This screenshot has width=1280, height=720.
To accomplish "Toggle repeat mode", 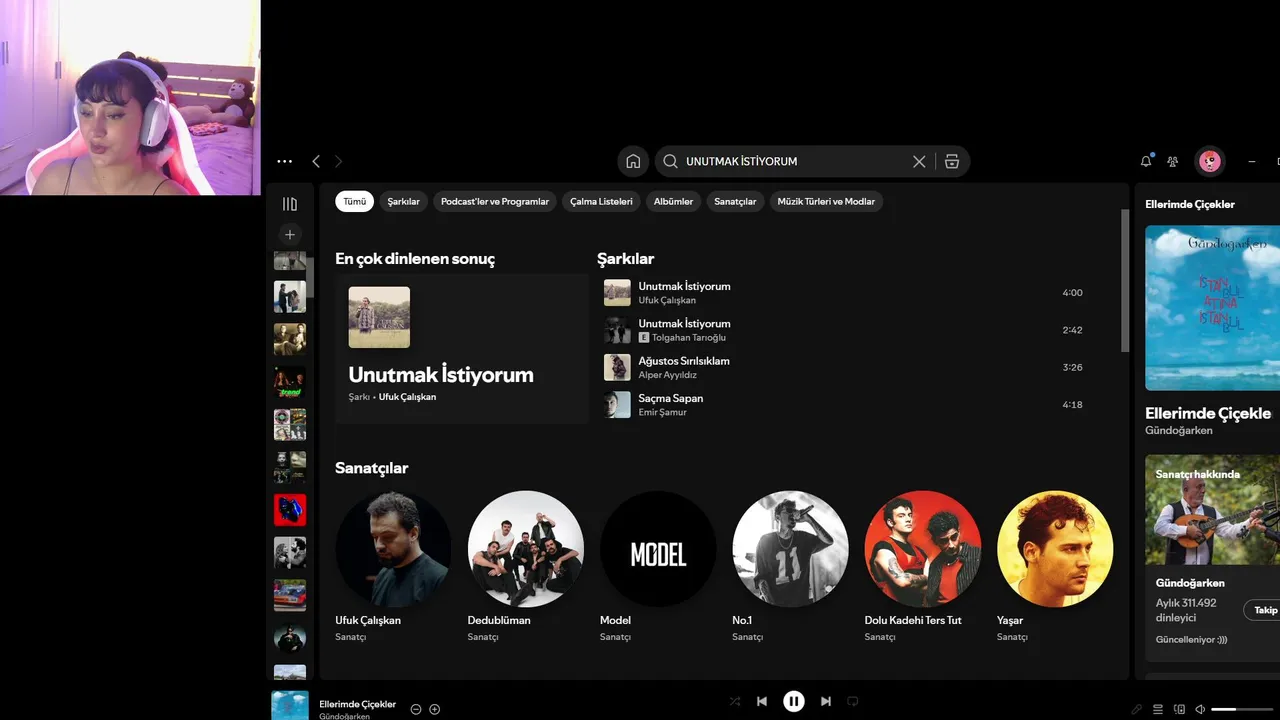I will click(853, 701).
